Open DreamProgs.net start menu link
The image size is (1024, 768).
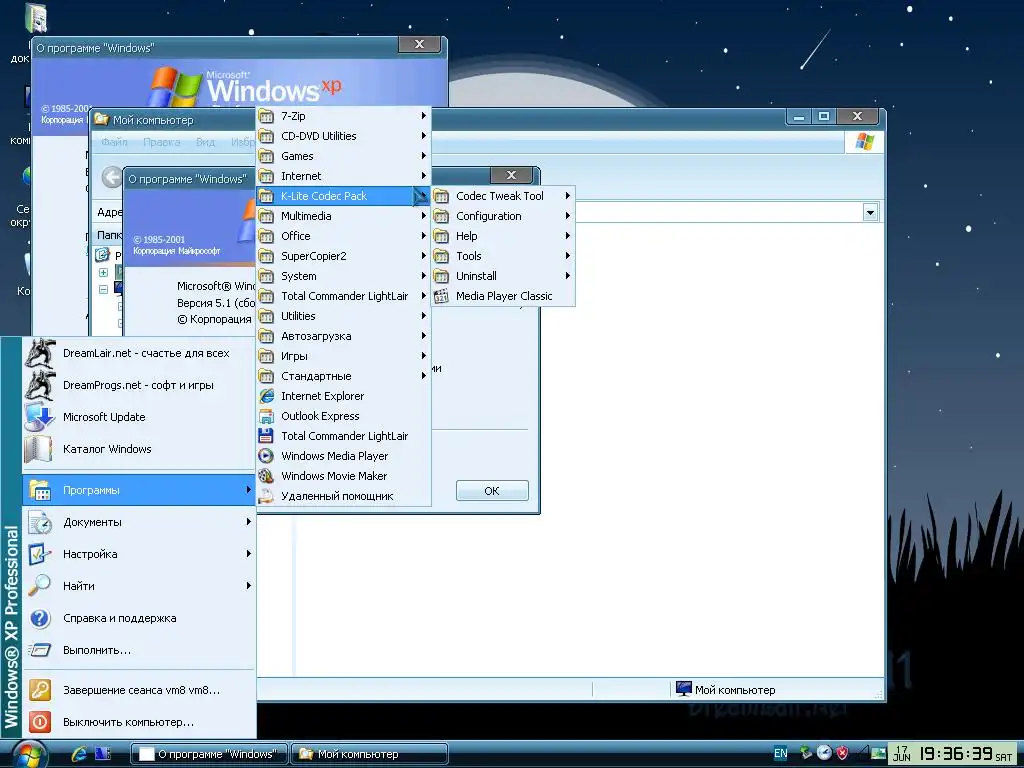coord(138,385)
